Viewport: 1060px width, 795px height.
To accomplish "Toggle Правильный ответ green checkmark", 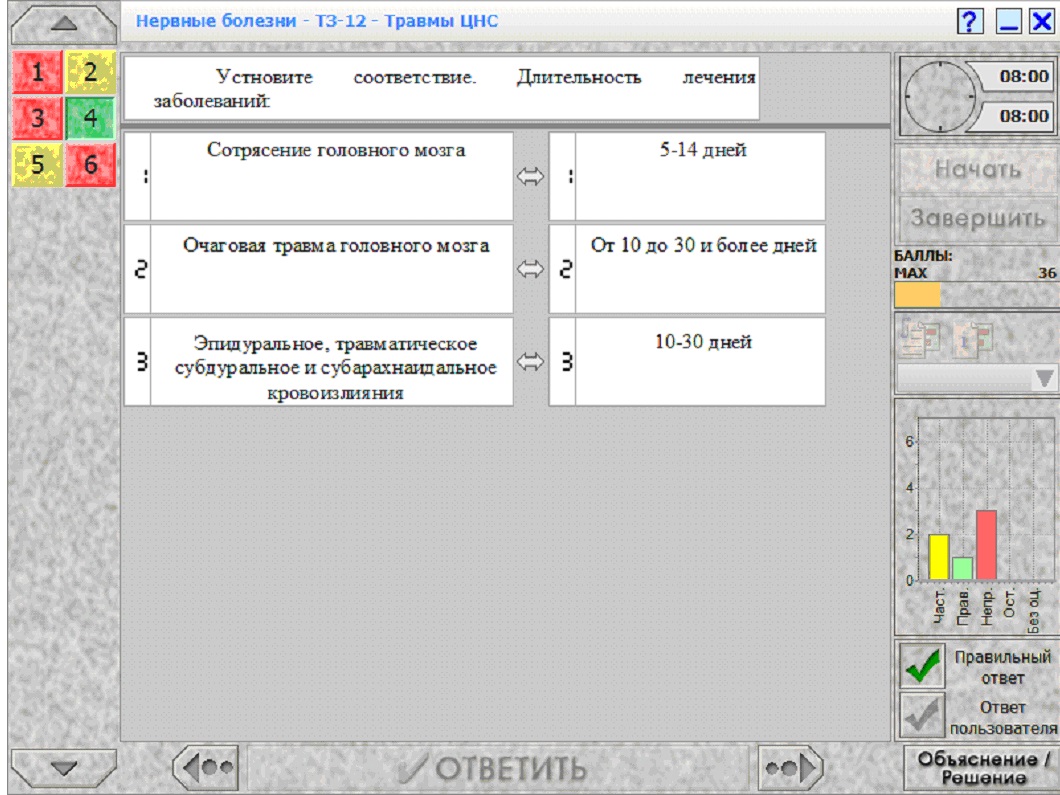I will coord(923,665).
